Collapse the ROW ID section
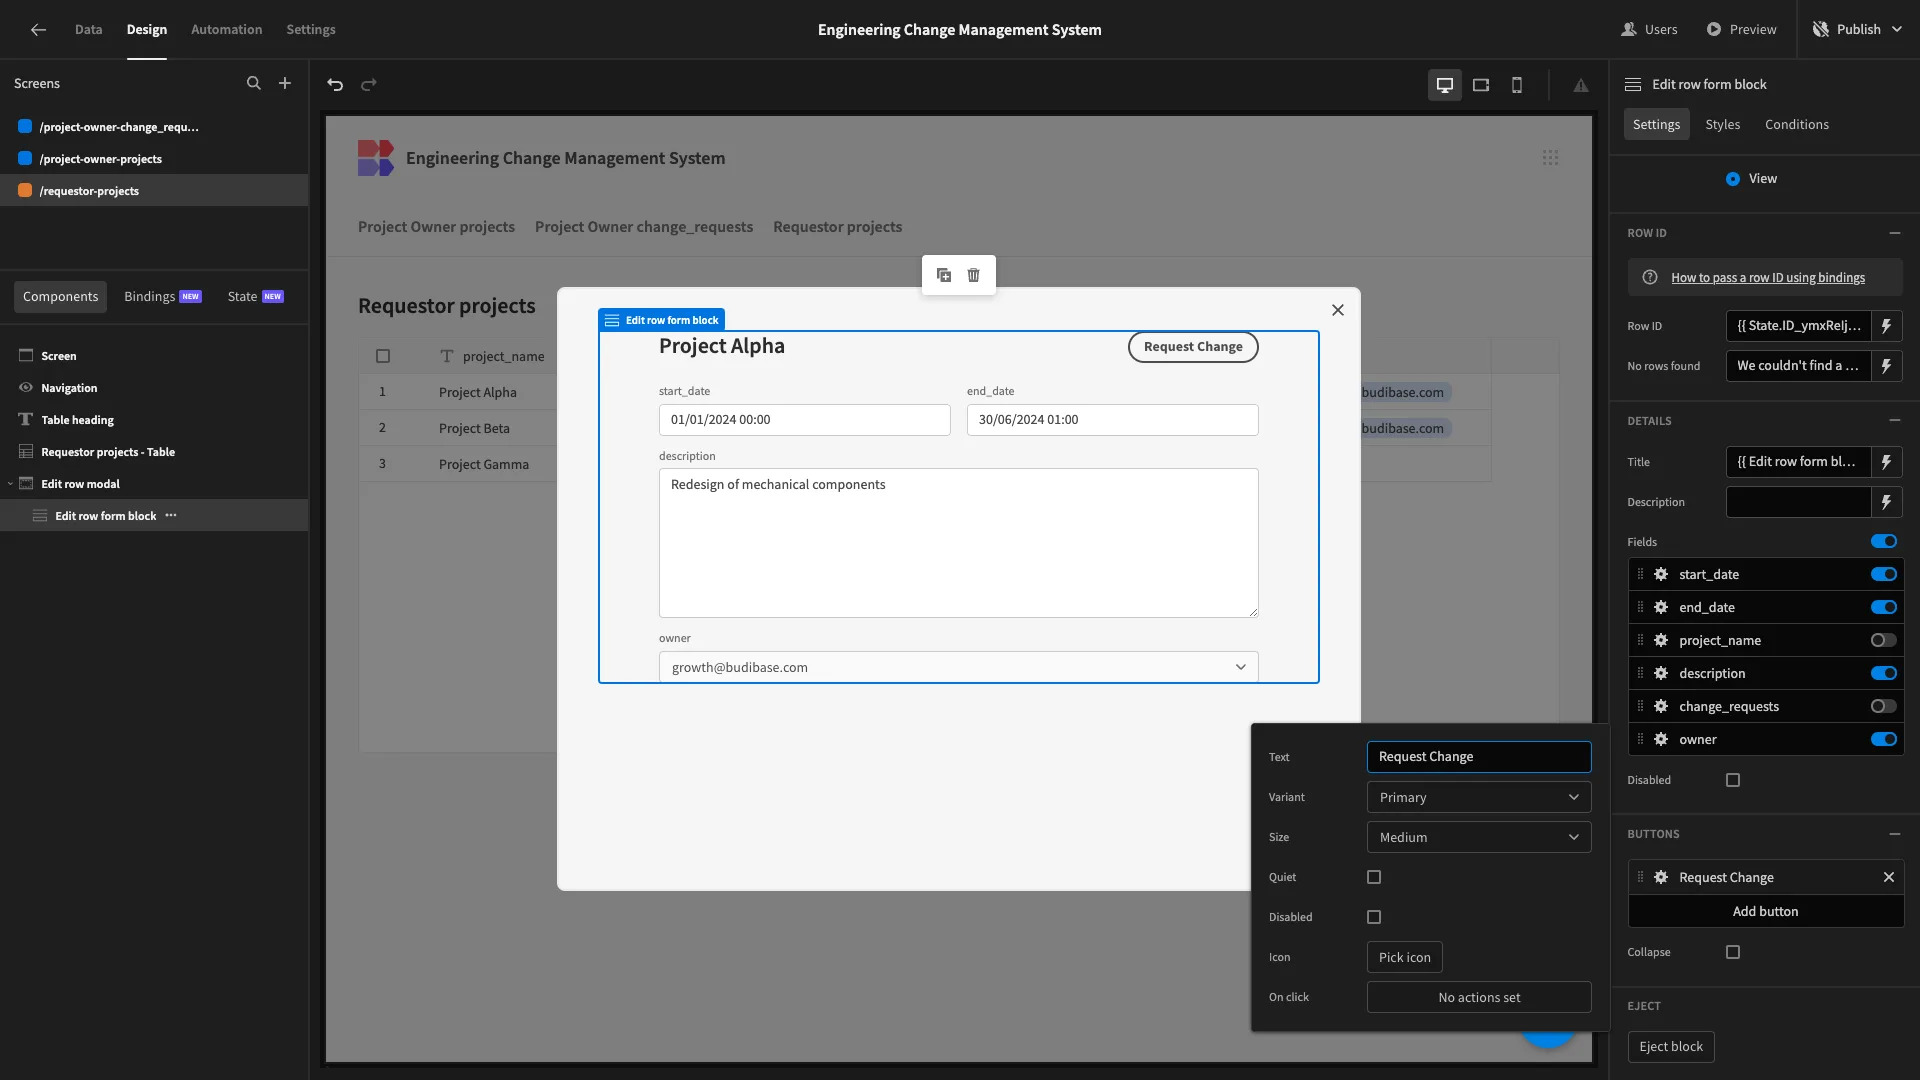 click(1895, 233)
